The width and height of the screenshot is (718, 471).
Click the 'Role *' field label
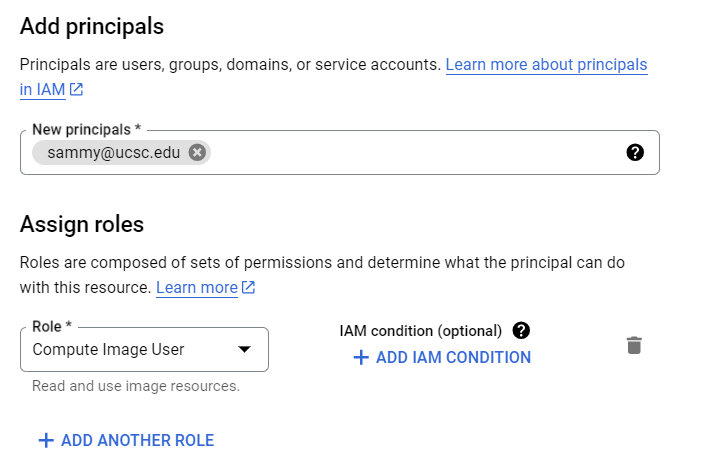[x=53, y=327]
